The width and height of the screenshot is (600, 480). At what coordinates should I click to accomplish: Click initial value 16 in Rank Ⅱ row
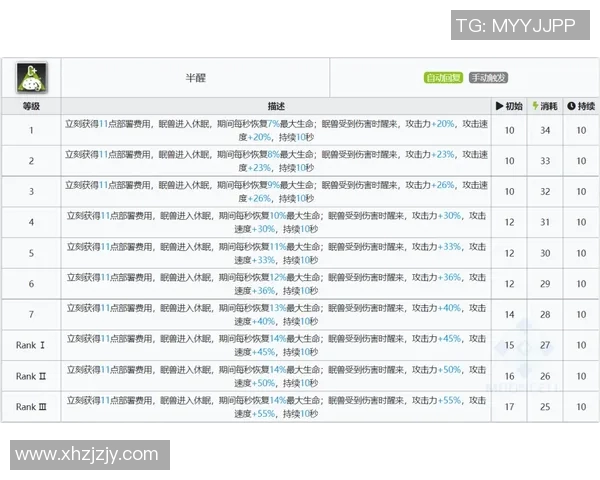pos(509,376)
